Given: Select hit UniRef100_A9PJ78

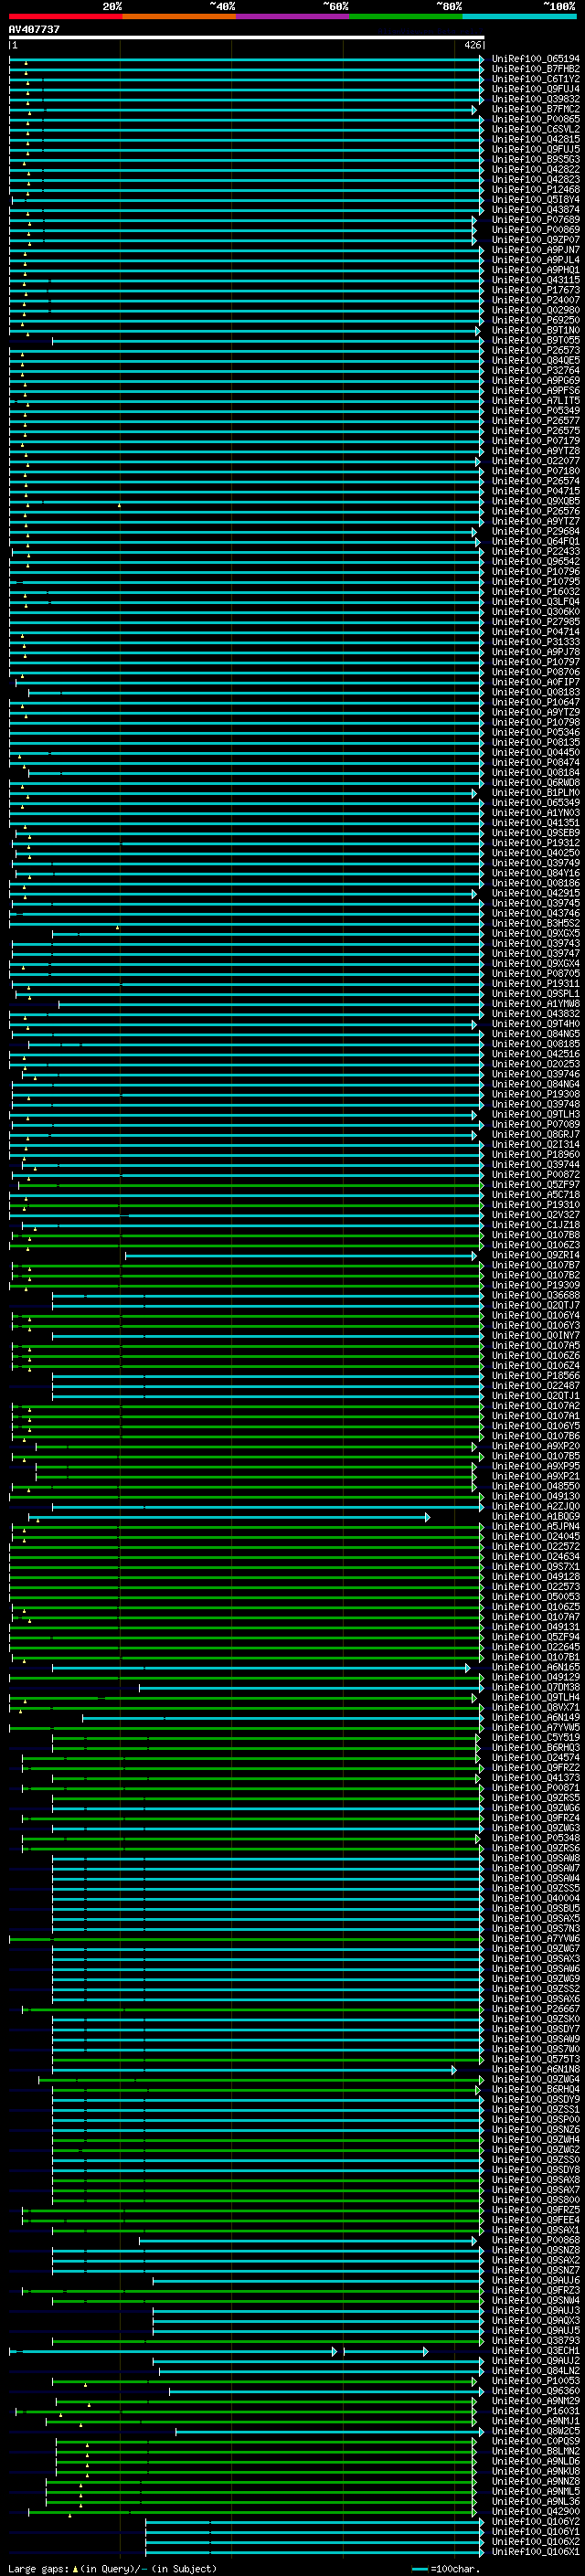Looking at the screenshot, I should coord(536,652).
